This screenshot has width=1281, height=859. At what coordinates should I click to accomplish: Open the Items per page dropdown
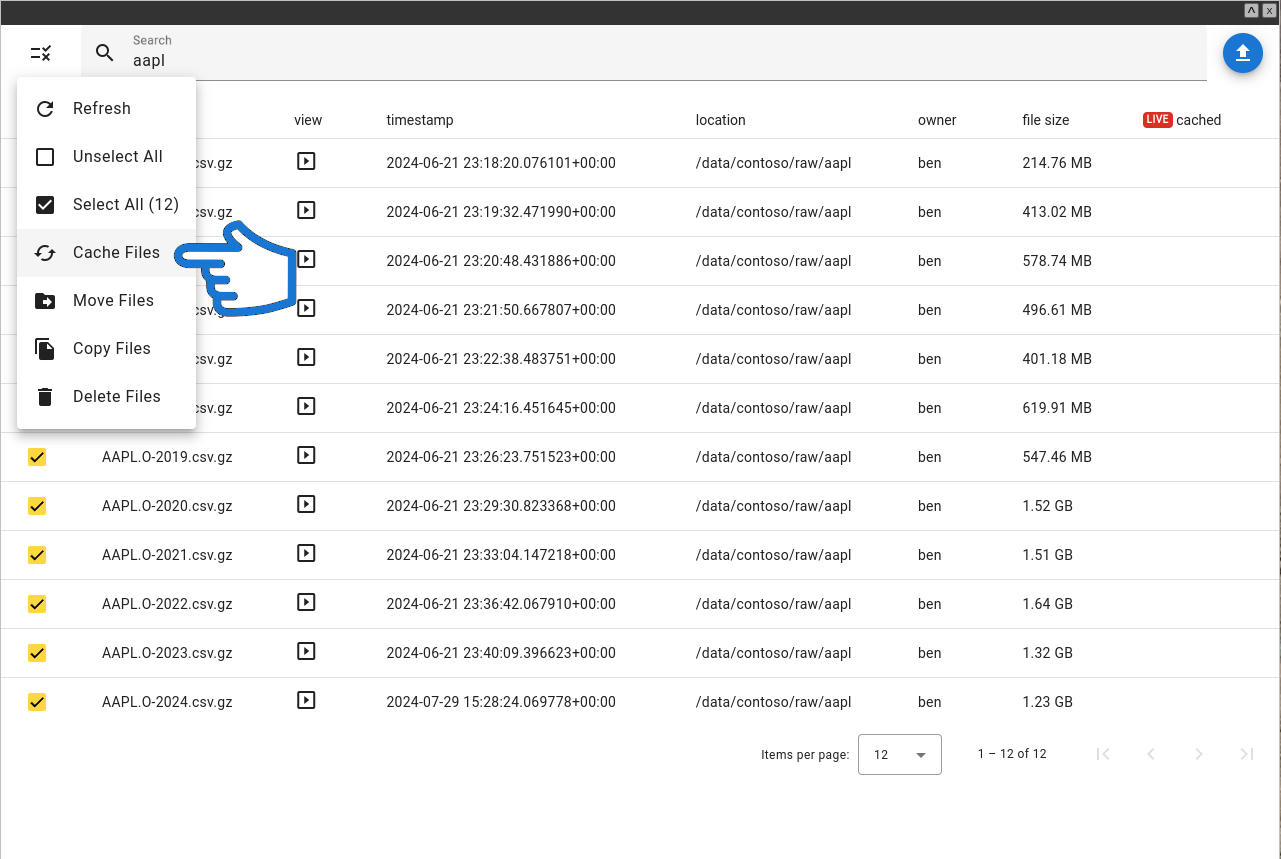click(x=899, y=755)
